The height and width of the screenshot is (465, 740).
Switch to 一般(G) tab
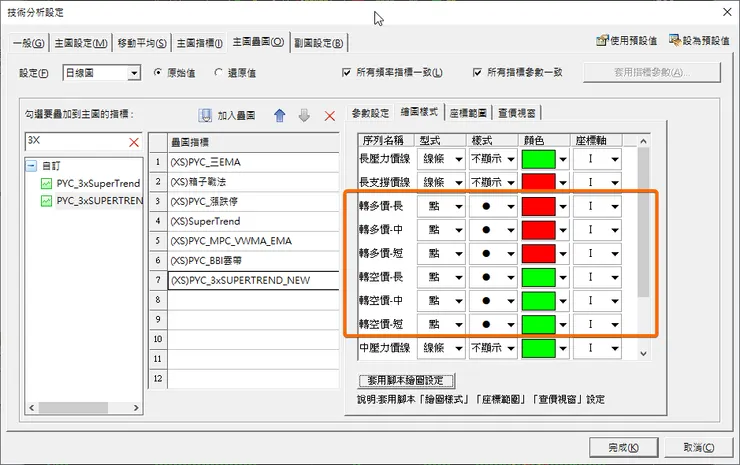(x=29, y=43)
